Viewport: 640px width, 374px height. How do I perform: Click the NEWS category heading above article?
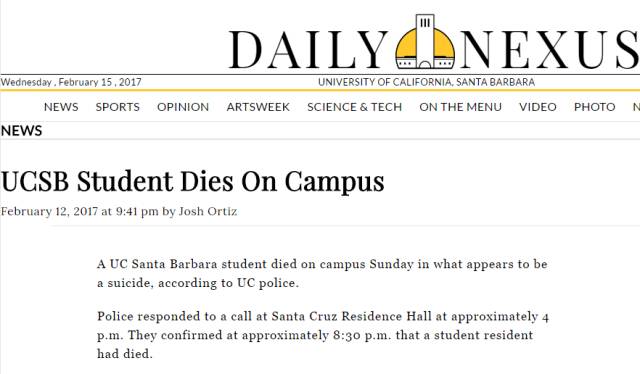21,131
